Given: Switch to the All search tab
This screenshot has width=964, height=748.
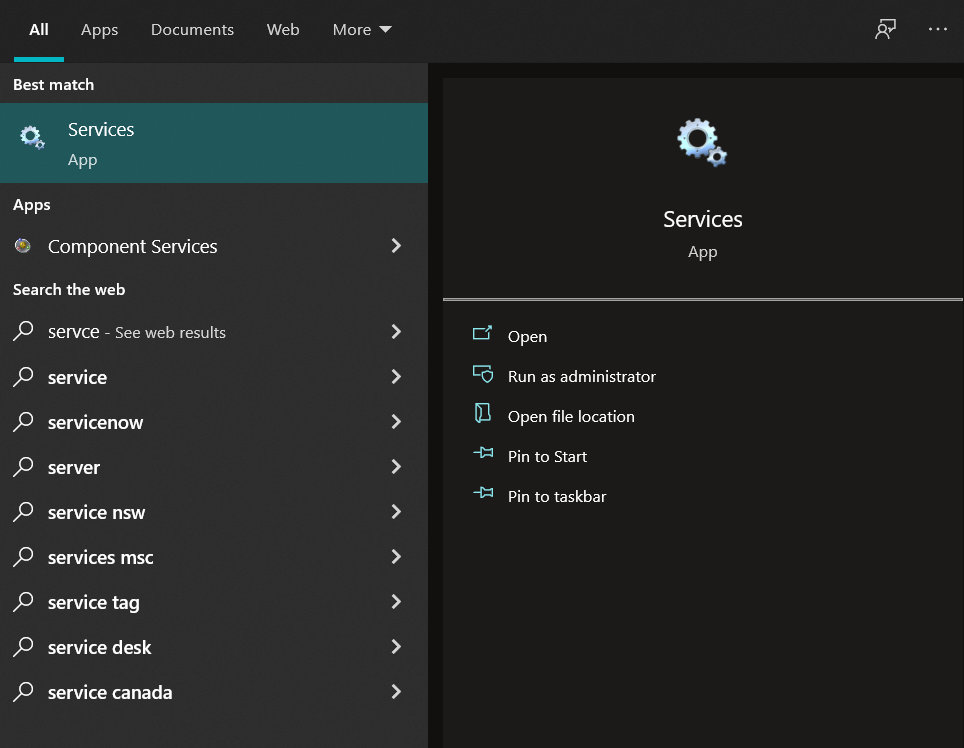Looking at the screenshot, I should pyautogui.click(x=39, y=30).
